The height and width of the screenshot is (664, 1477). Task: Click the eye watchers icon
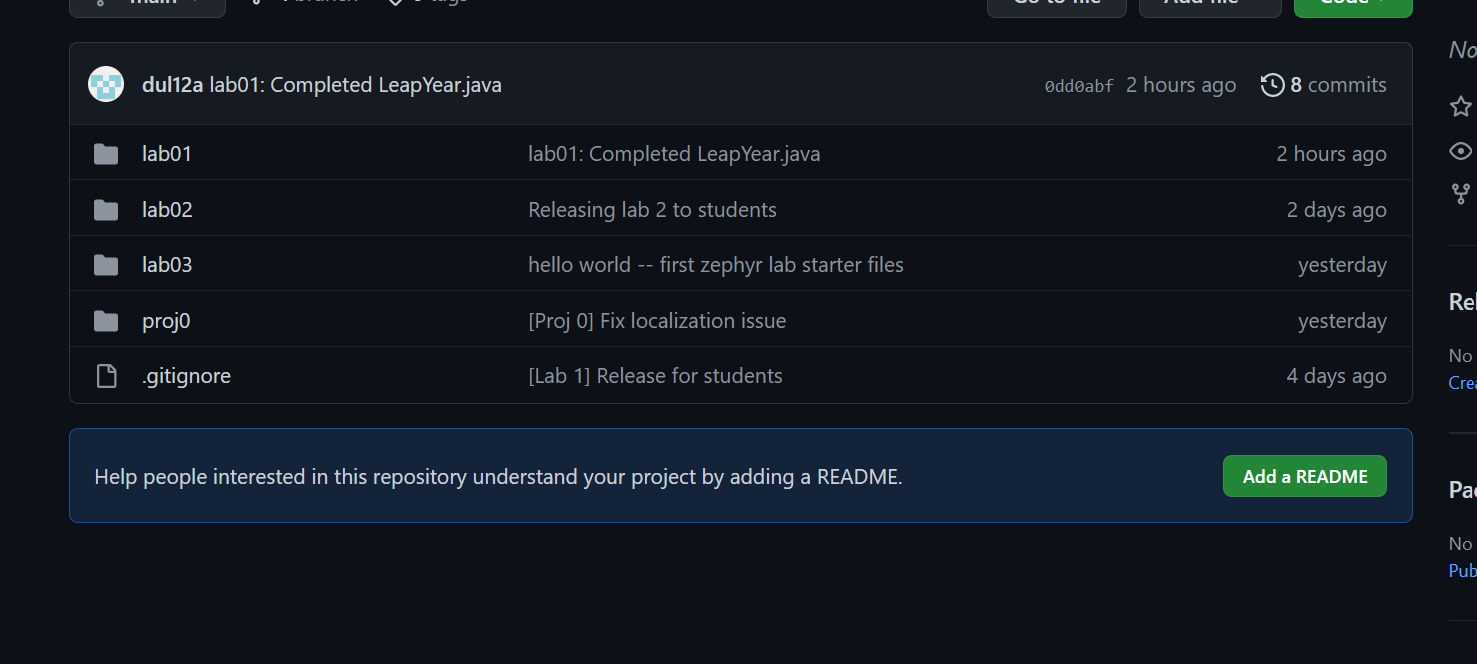(x=1461, y=151)
